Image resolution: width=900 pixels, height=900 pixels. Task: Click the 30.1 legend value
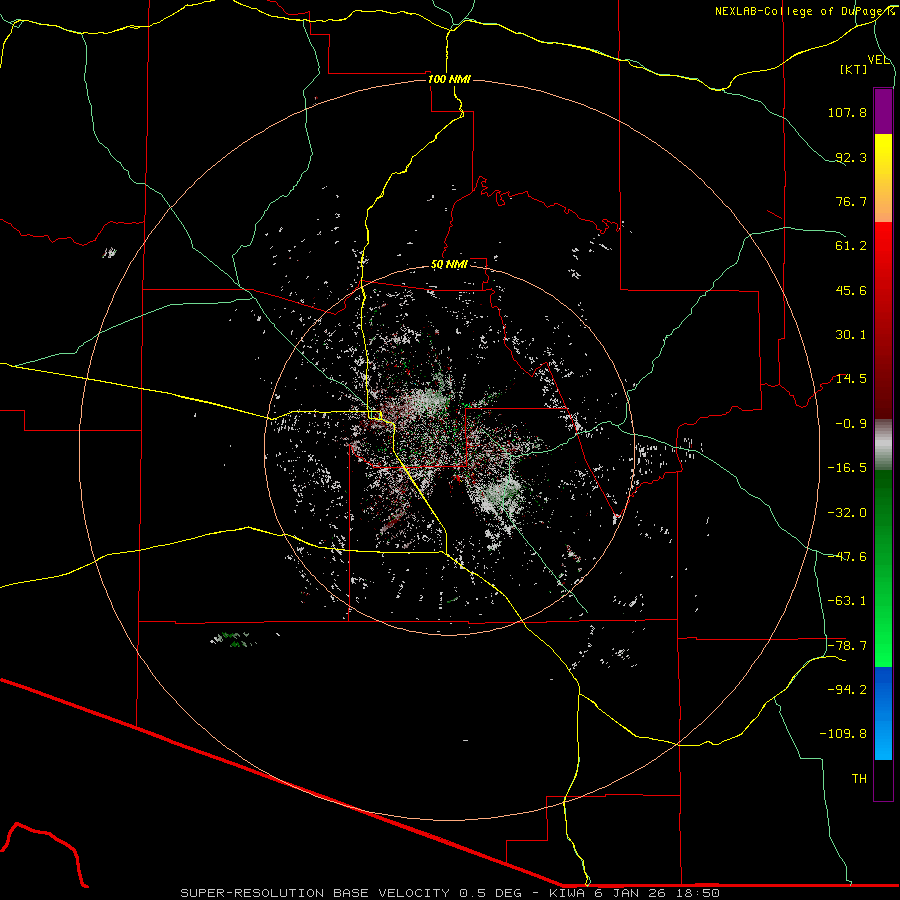[851, 335]
